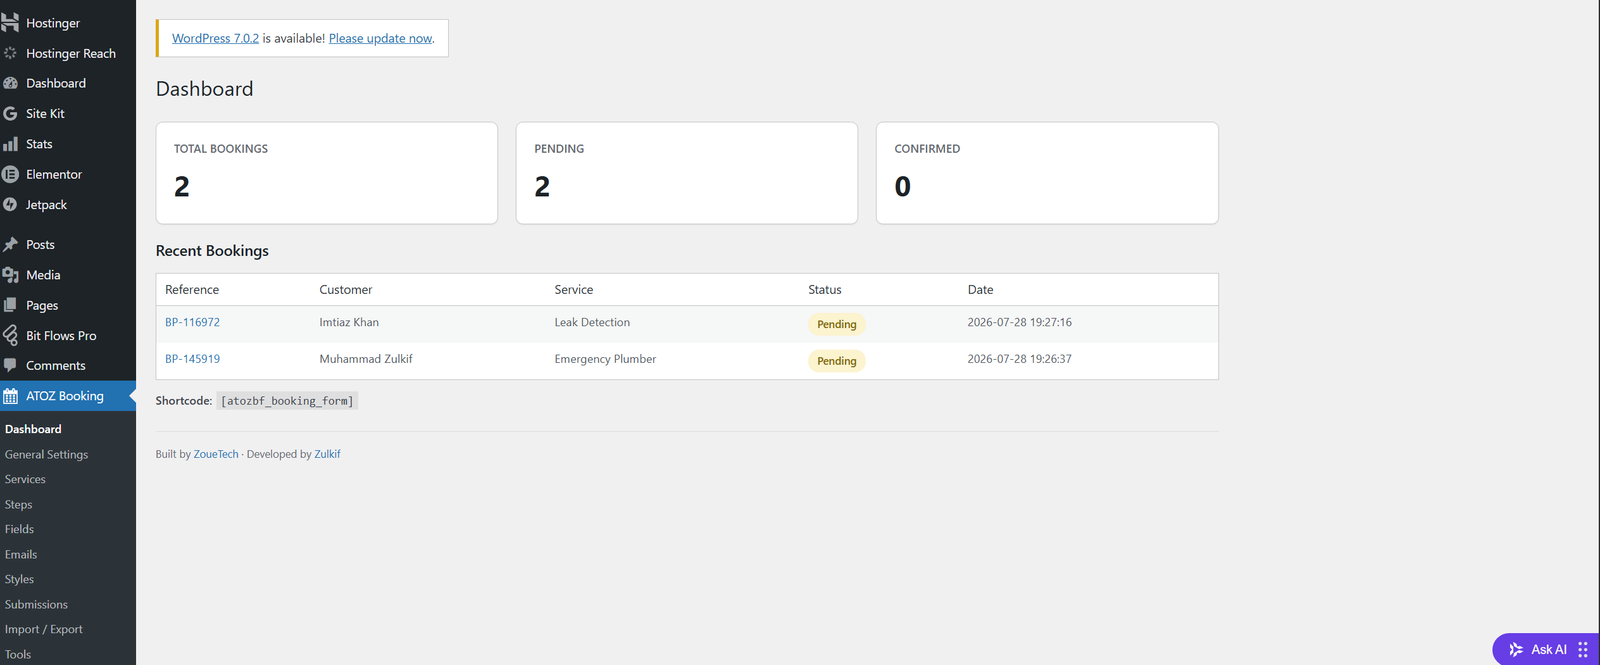Viewport: 1600px width, 665px height.
Task: Click the WordPress 7.0.2 link
Action: [215, 38]
